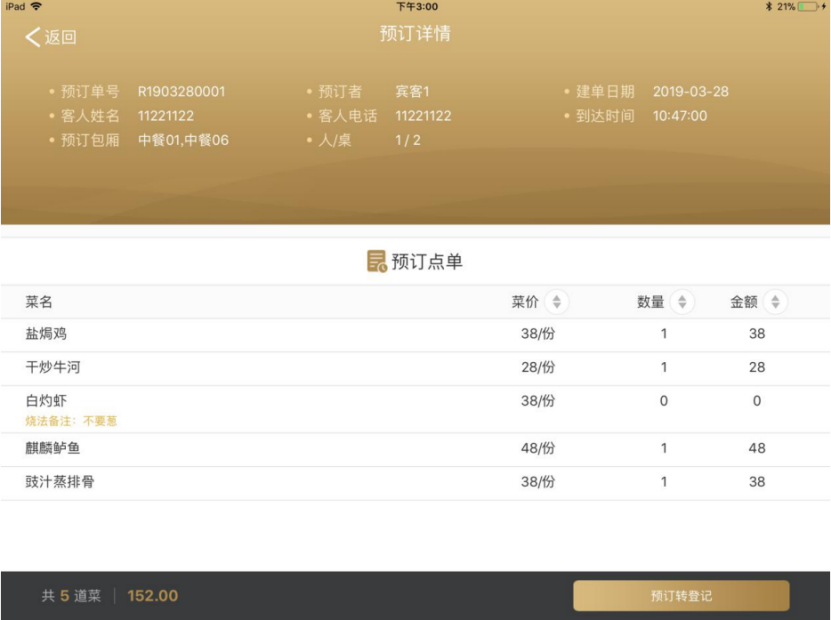Go back using 返回 button
The height and width of the screenshot is (620, 831).
pyautogui.click(x=51, y=37)
